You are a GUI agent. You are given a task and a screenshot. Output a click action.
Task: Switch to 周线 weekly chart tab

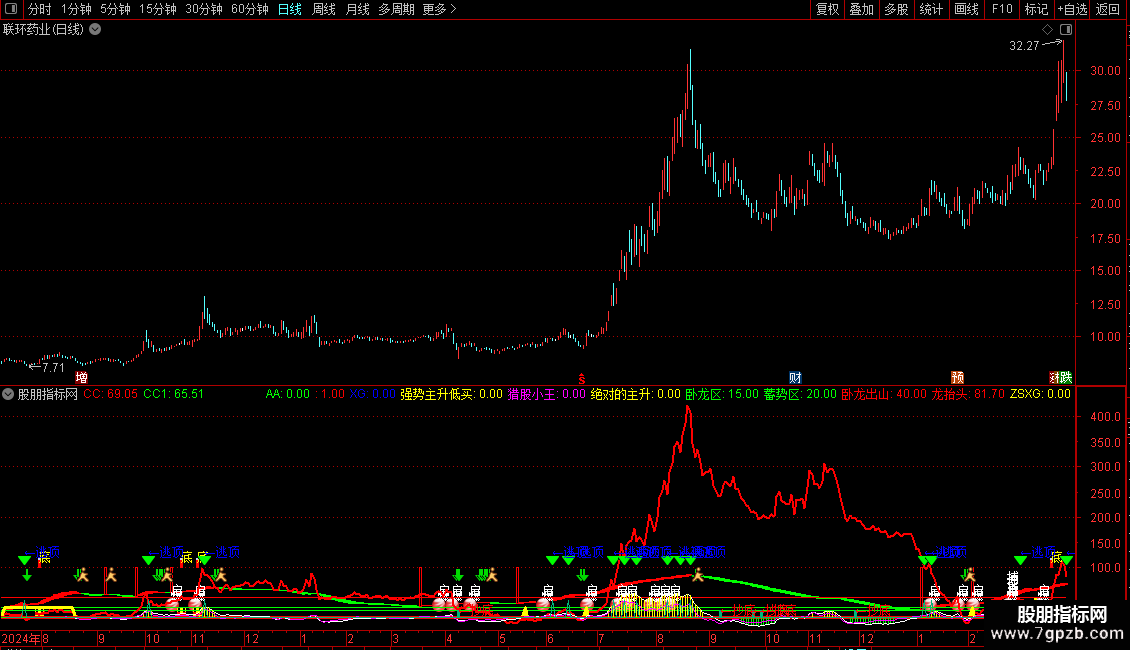(324, 9)
